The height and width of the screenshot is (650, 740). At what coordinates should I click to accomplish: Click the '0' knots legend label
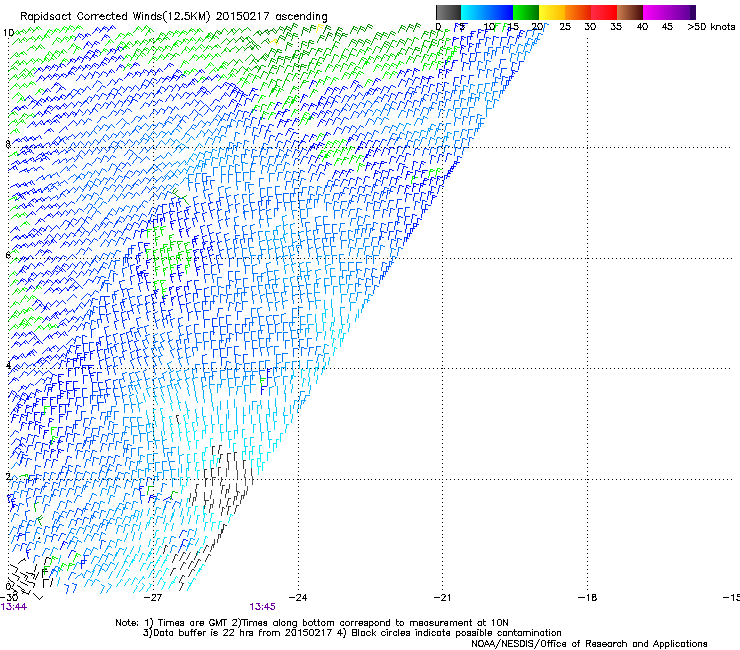point(438,26)
